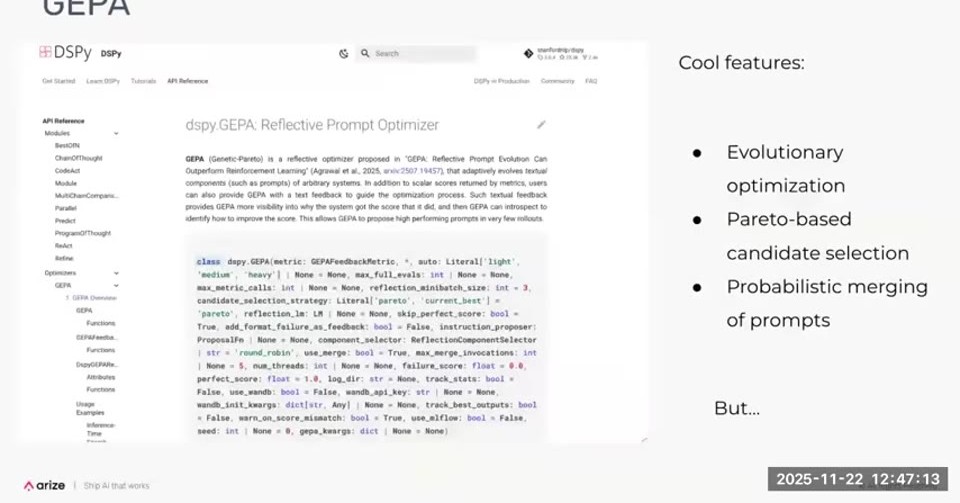Switch to the Learn DSPy tab
Image resolution: width=960 pixels, height=503 pixels.
(103, 81)
